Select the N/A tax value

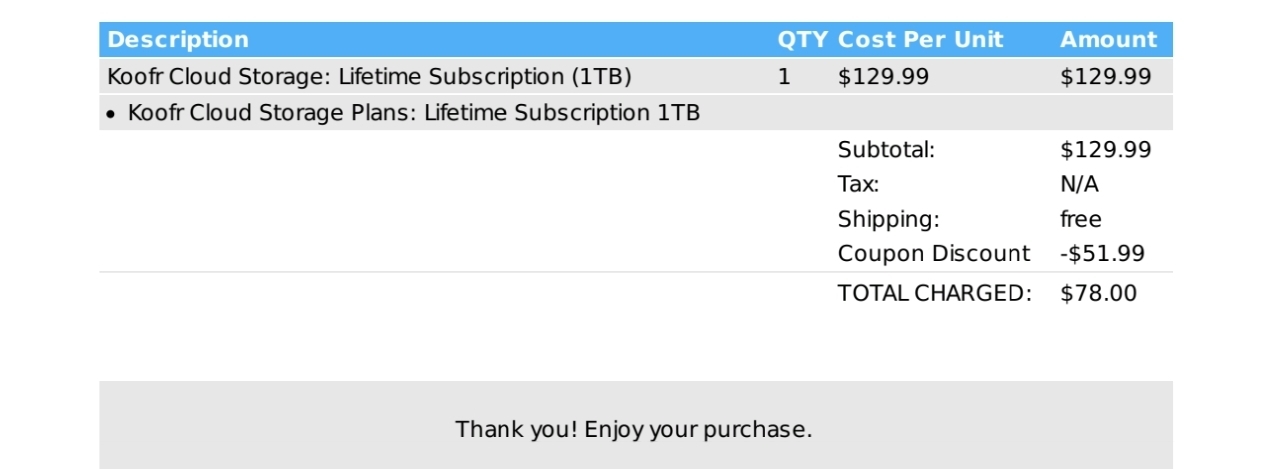click(1080, 184)
